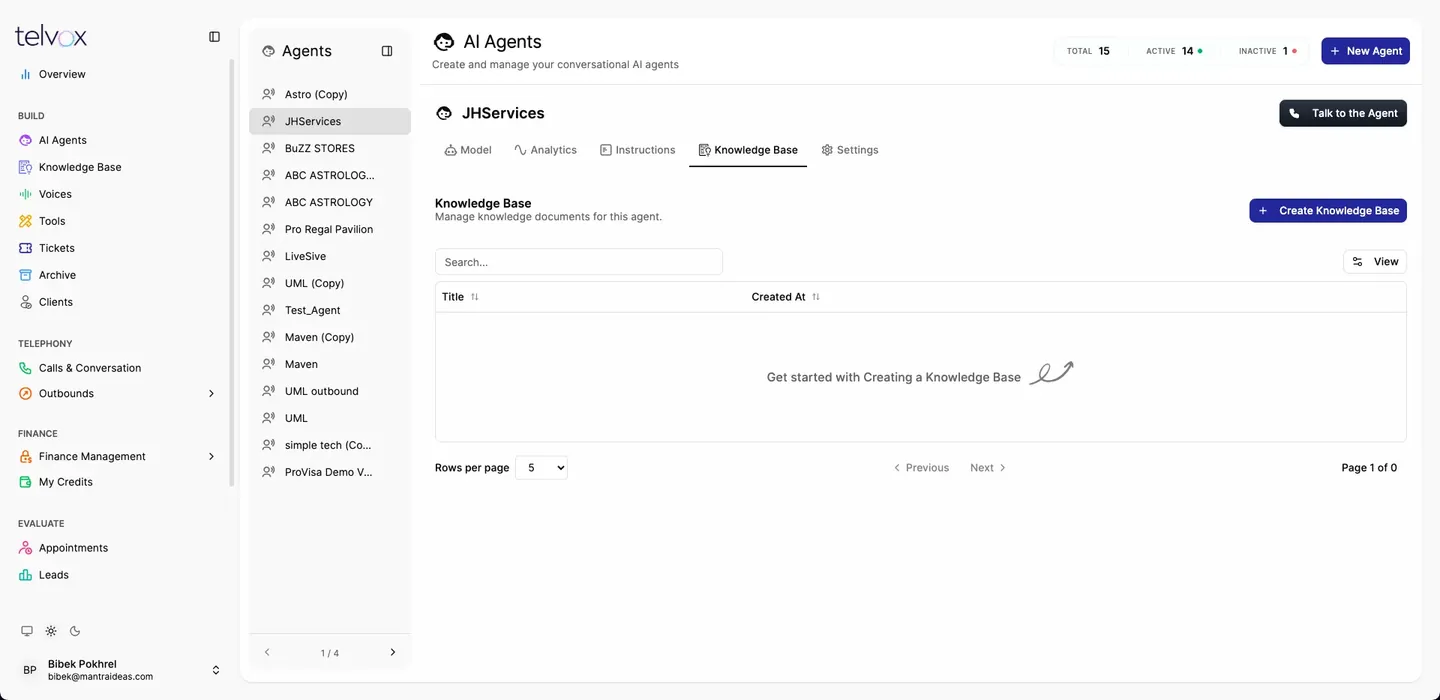Switch to dark theme moon icon
The image size is (1440, 700).
pos(75,631)
